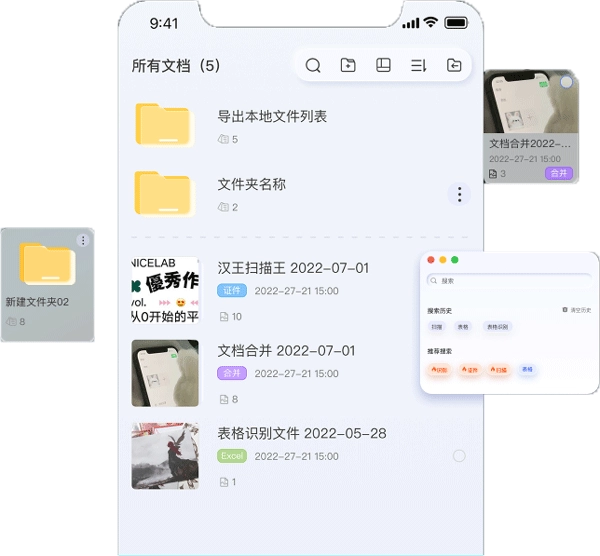Tick the selection circle on 文档合并 card

pos(567,82)
